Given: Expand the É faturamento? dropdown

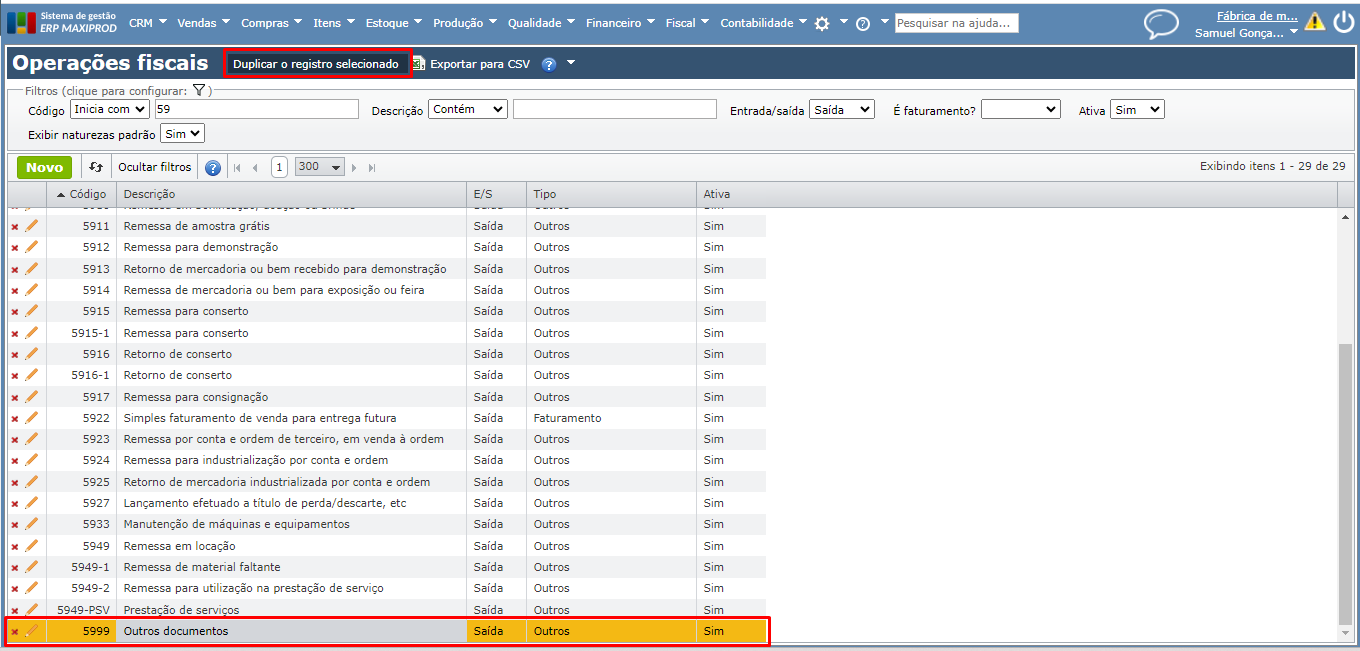Looking at the screenshot, I should [1020, 110].
